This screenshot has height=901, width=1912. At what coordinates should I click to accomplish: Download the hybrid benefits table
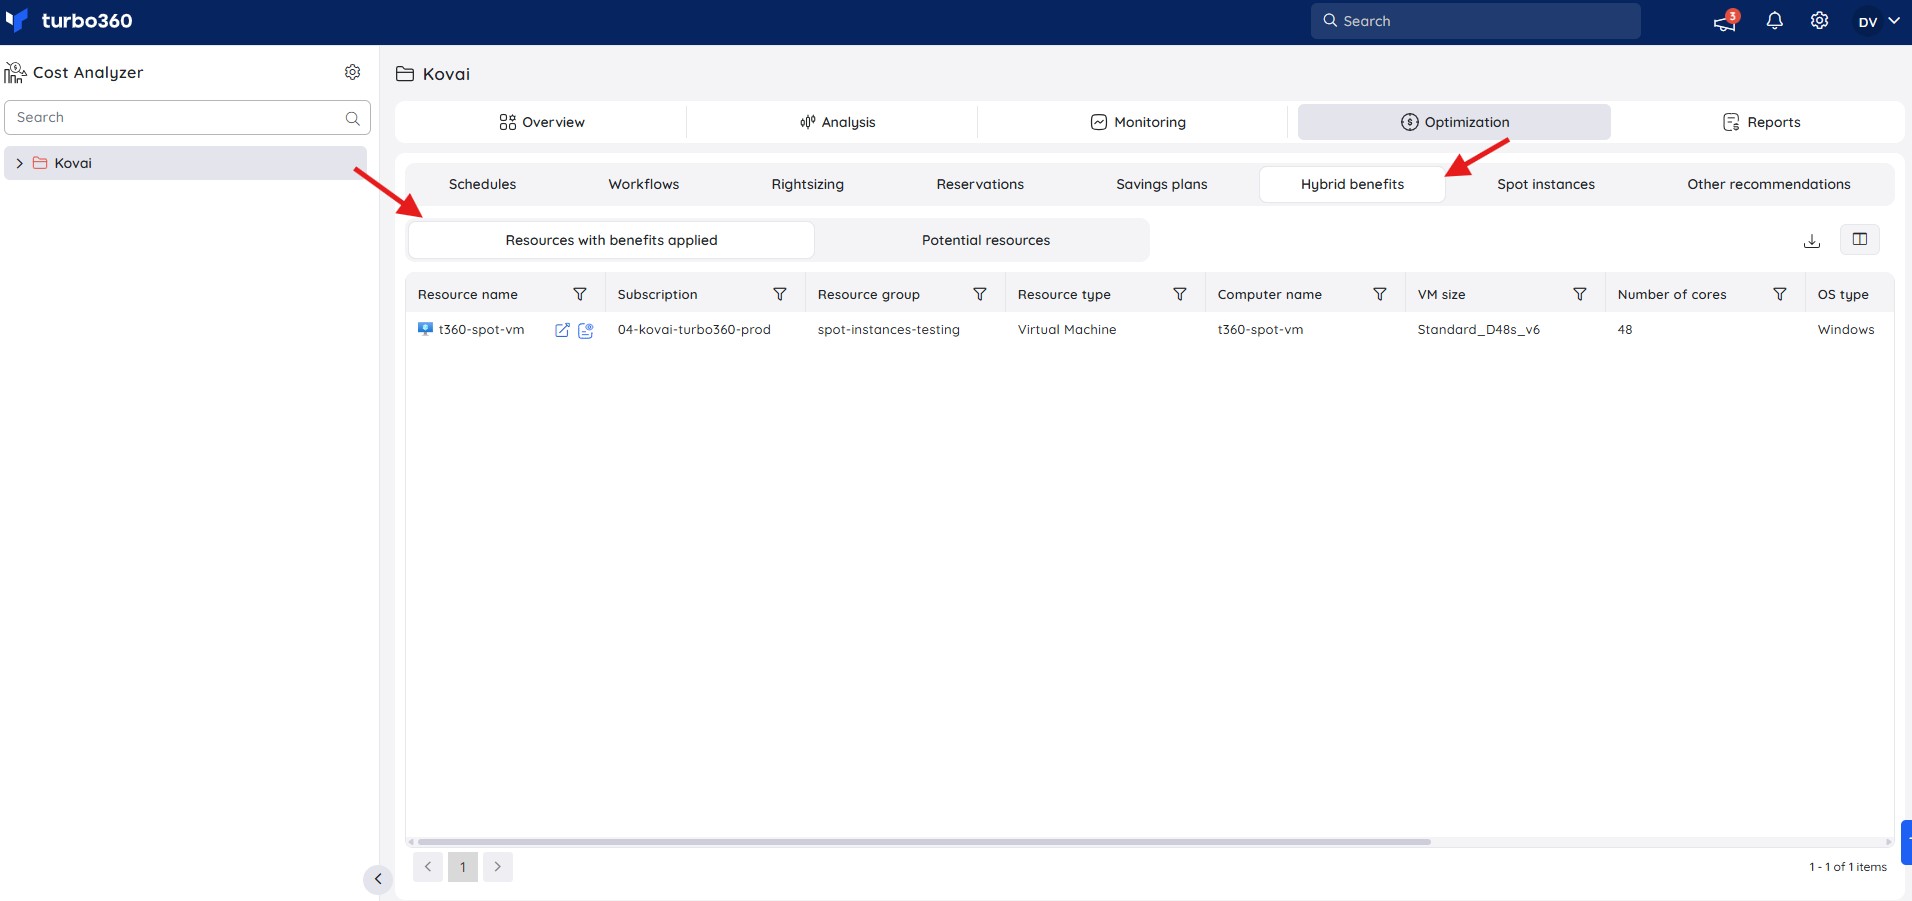(1812, 240)
